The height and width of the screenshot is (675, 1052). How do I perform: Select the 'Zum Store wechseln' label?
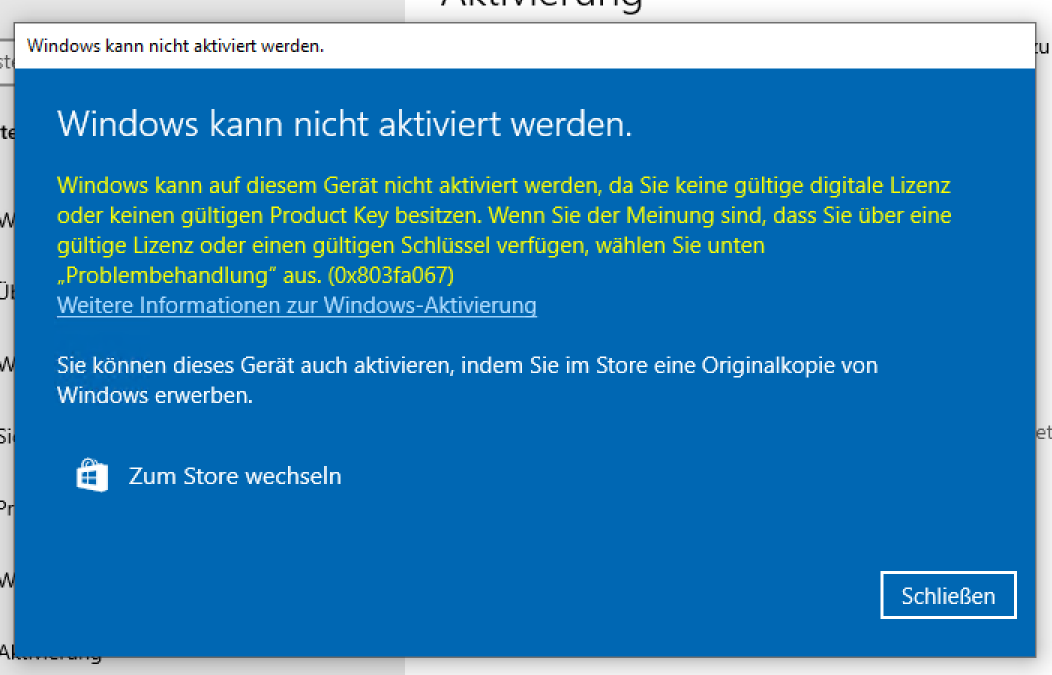pos(235,476)
